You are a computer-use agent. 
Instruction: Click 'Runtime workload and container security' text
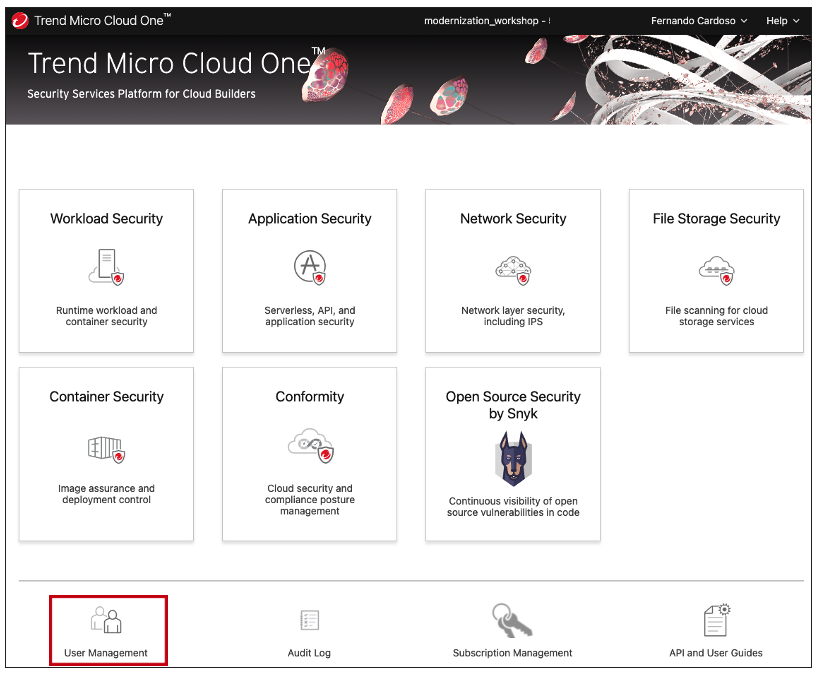[106, 316]
